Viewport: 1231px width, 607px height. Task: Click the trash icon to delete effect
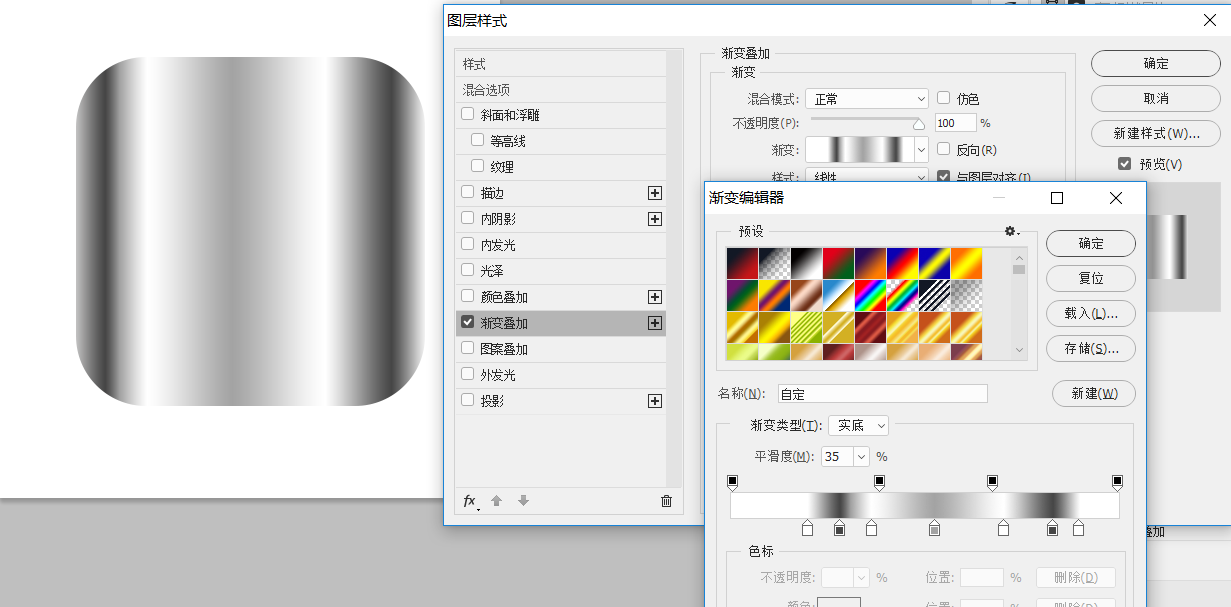click(x=667, y=501)
